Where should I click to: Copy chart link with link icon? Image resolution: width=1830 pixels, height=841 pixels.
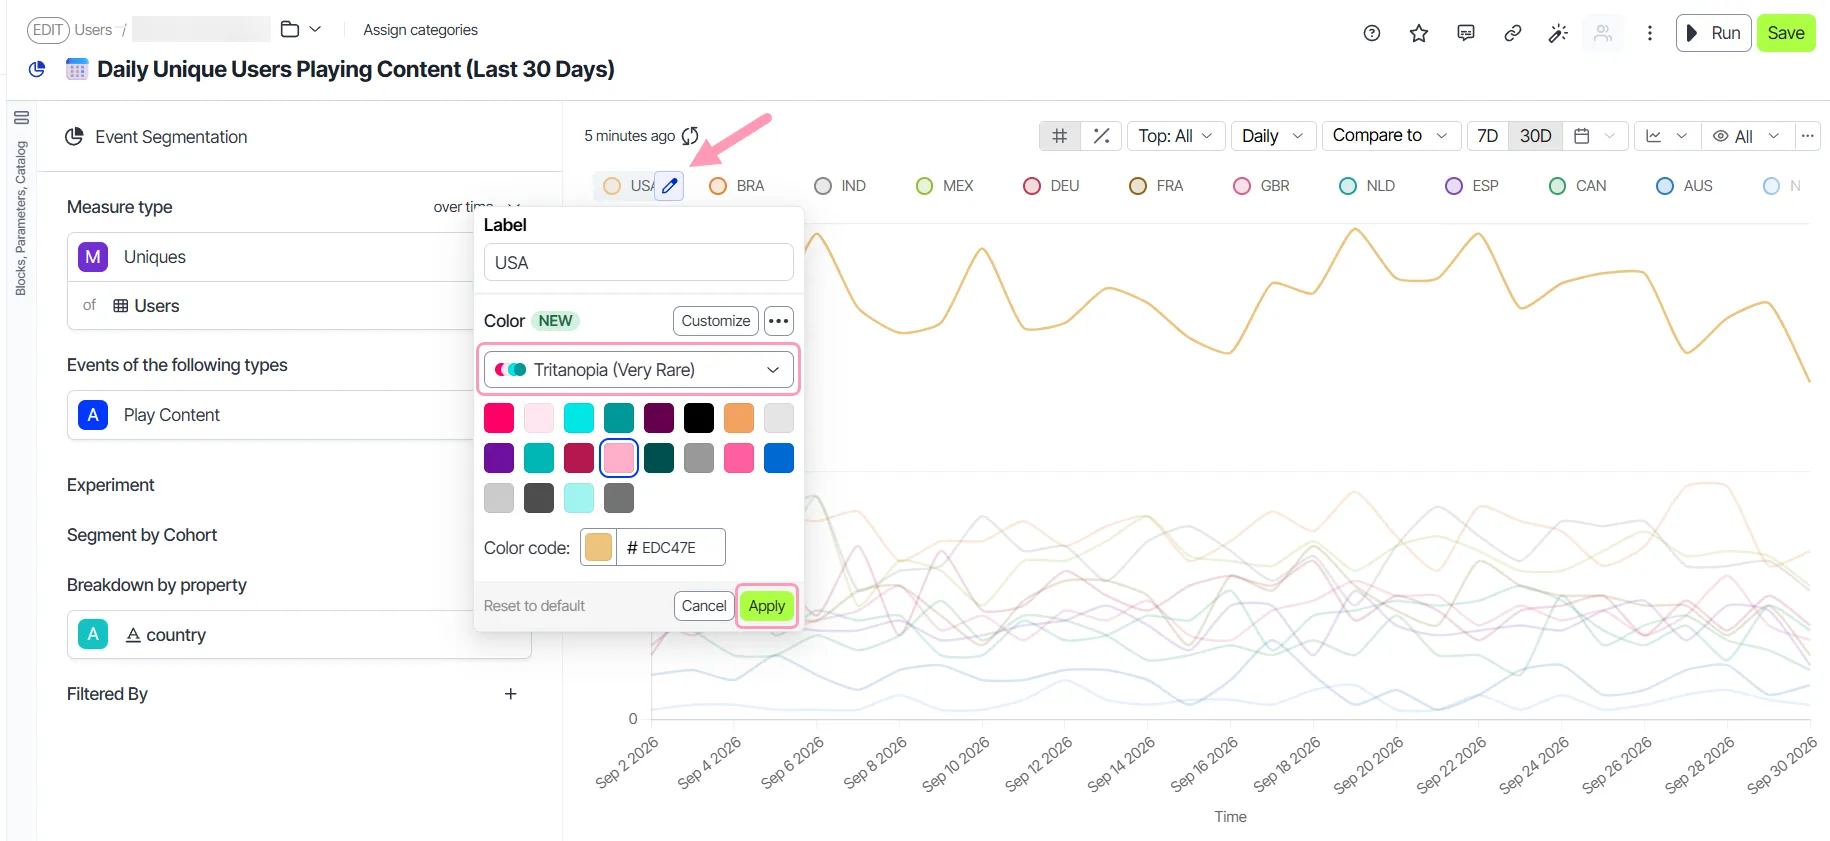(x=1513, y=33)
